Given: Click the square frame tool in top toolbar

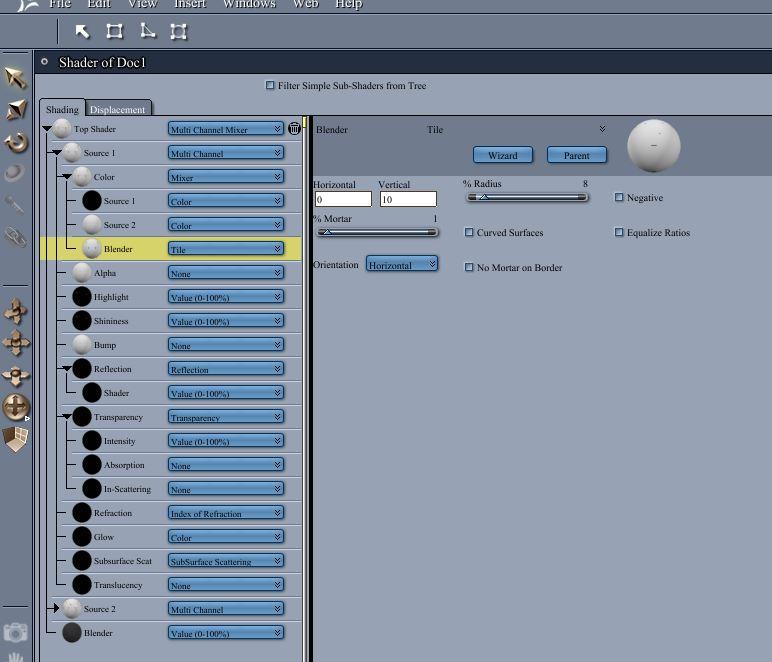Looking at the screenshot, I should [x=114, y=32].
